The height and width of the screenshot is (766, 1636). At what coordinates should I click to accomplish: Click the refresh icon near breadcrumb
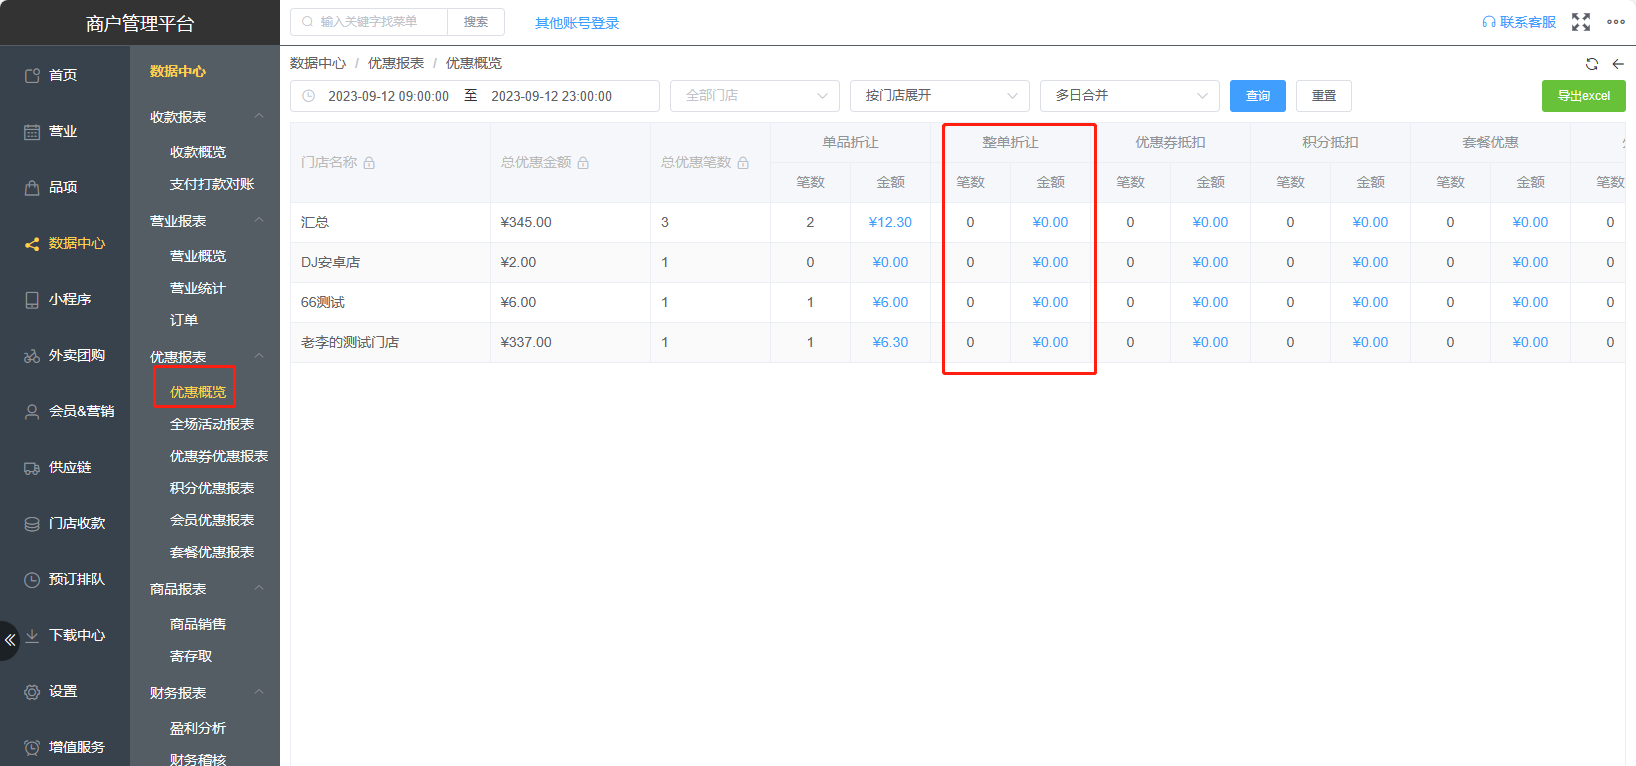pyautogui.click(x=1592, y=63)
